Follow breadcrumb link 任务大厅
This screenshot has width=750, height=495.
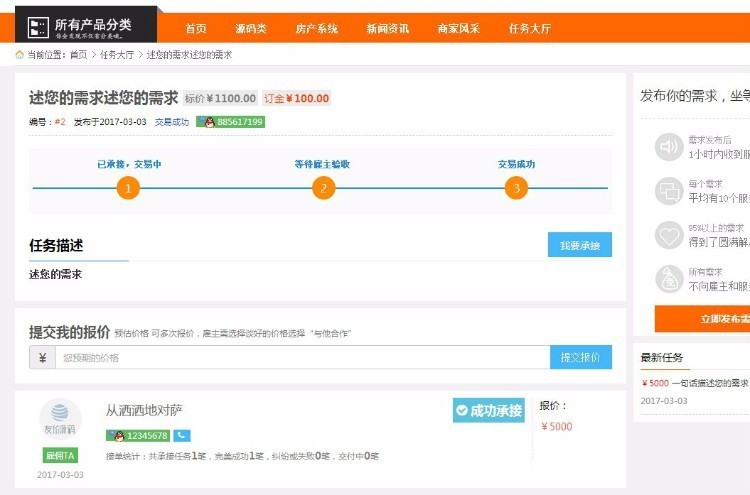(117, 55)
